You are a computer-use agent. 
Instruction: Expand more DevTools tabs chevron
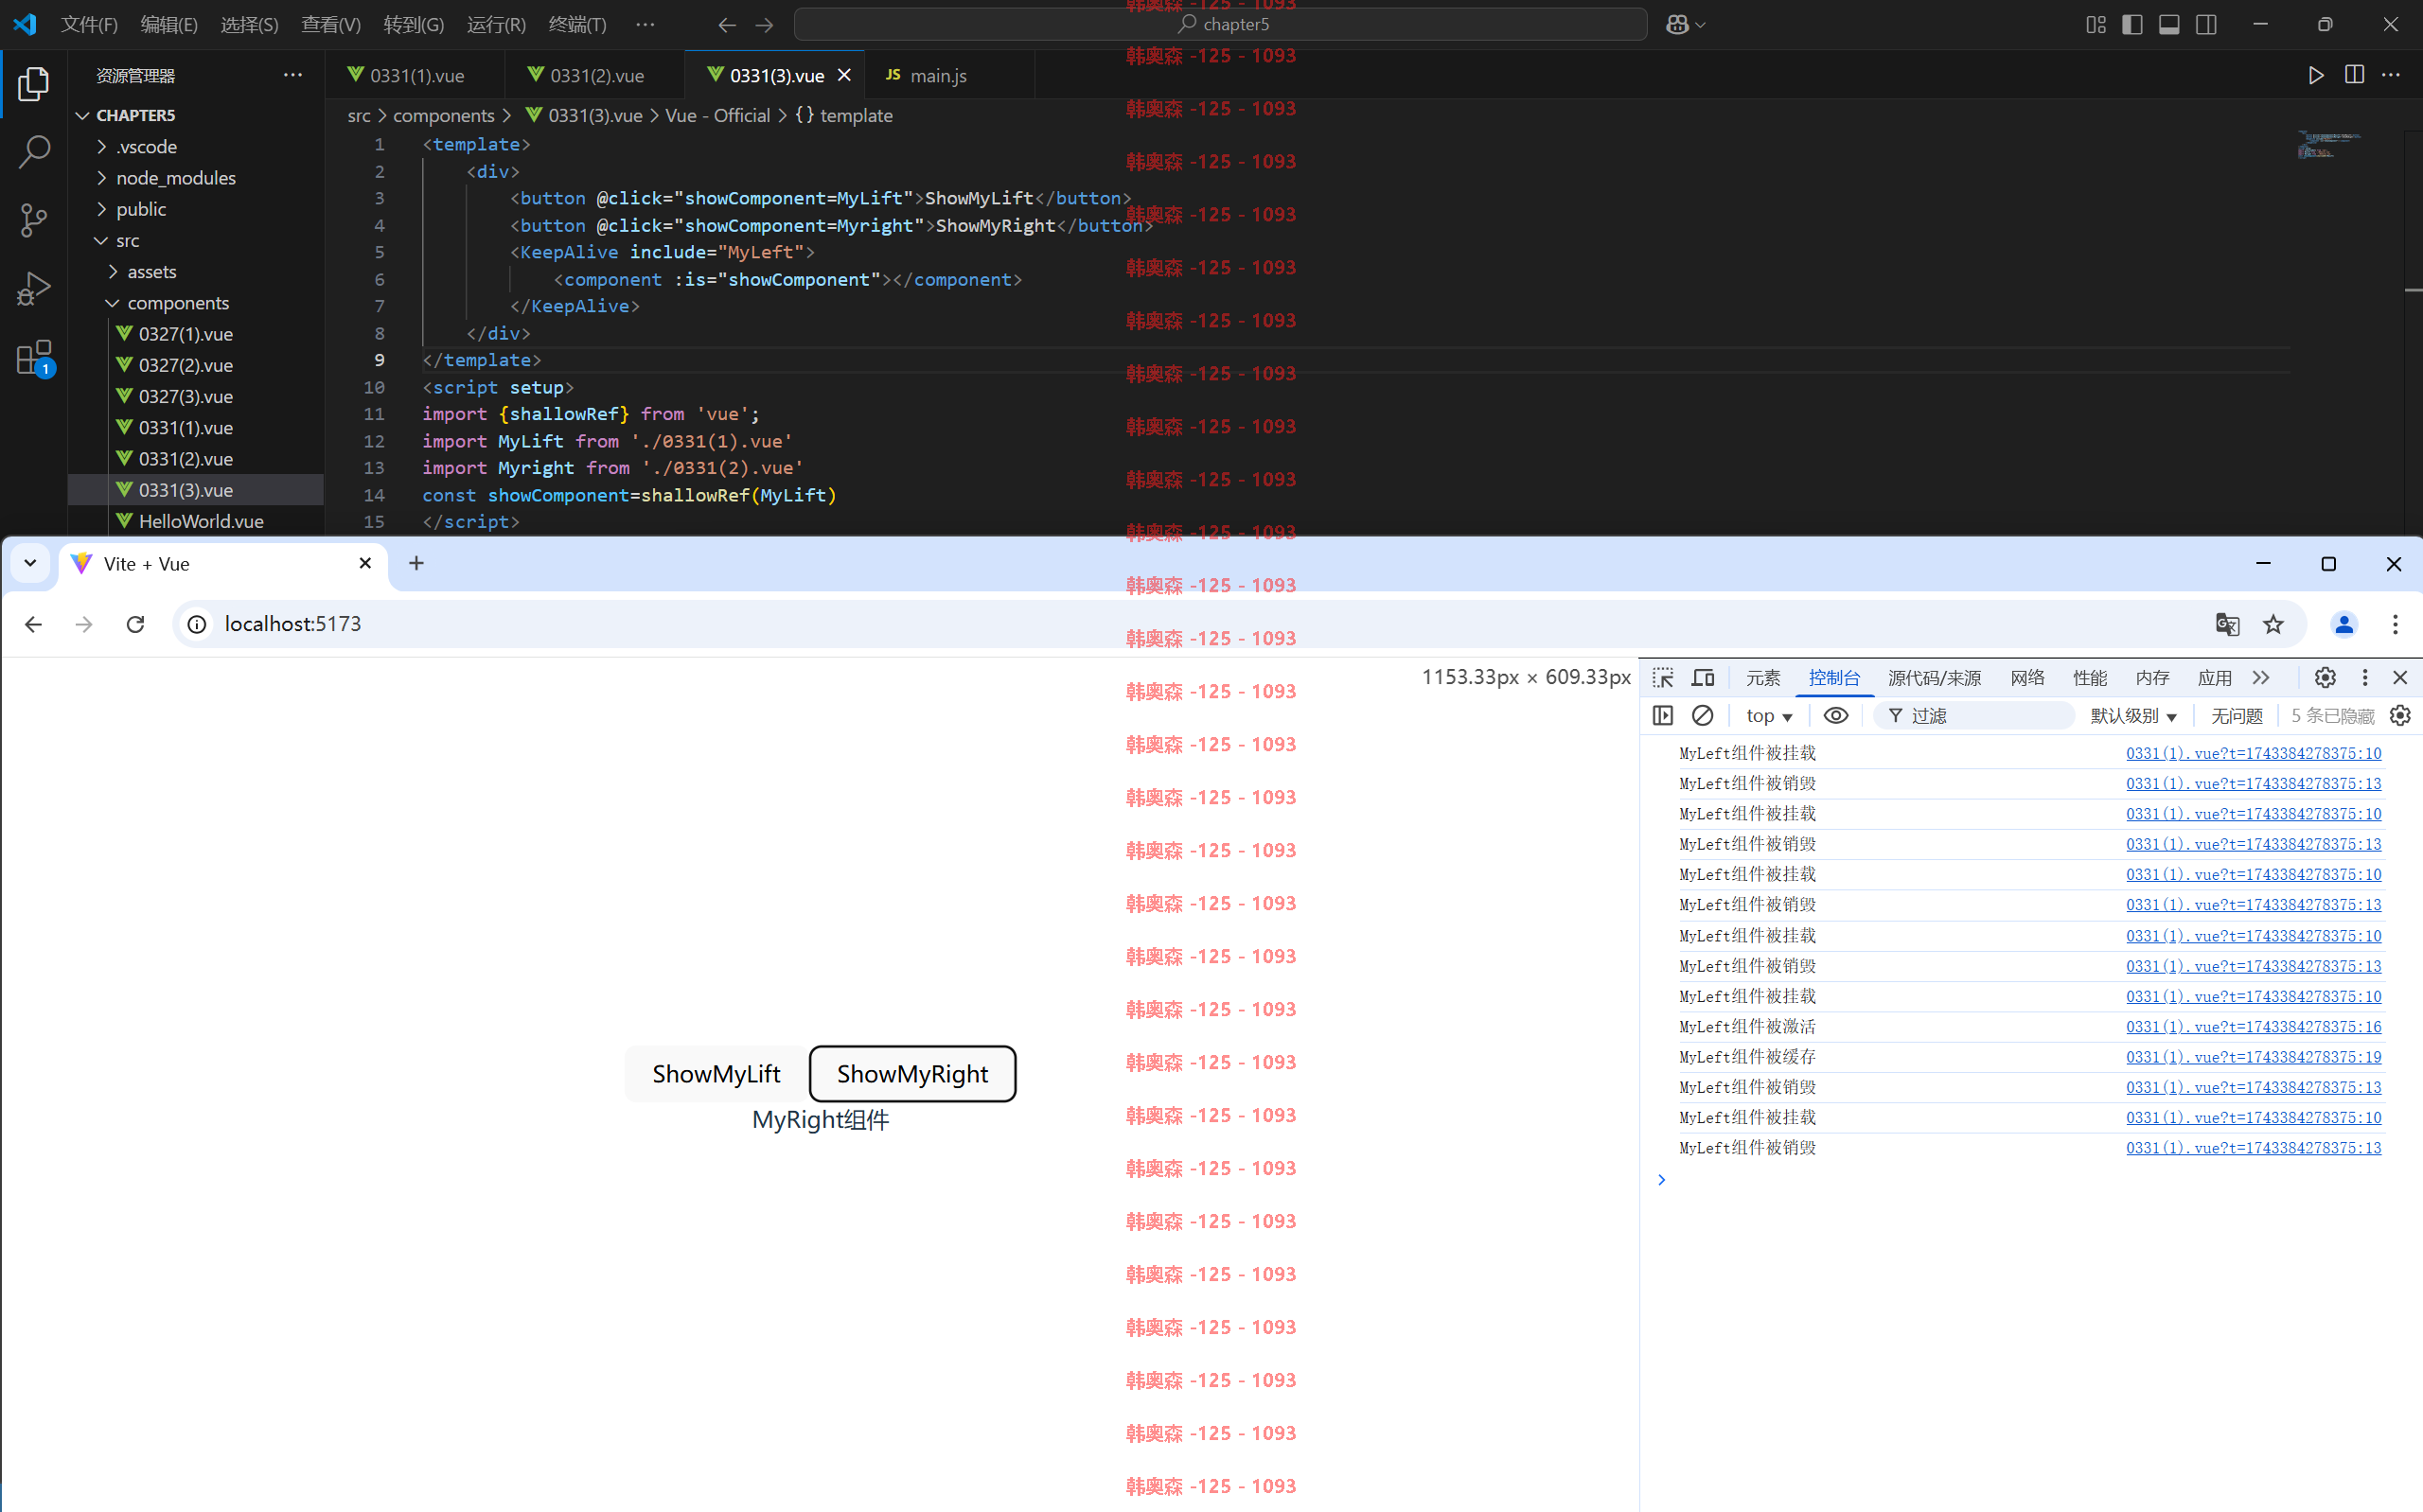point(2261,677)
